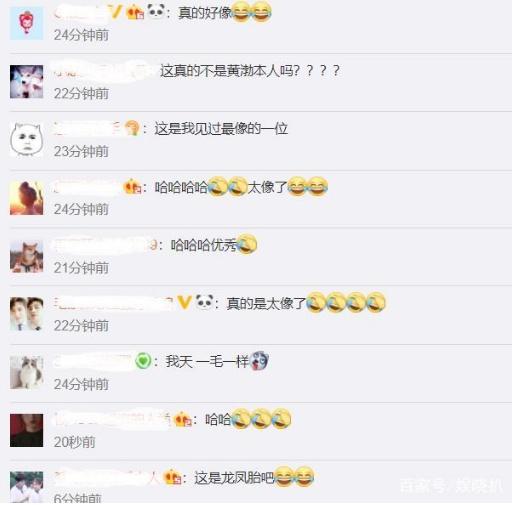Click the green heart badge before 我天一毛一样
This screenshot has height=505, width=512.
(x=143, y=361)
